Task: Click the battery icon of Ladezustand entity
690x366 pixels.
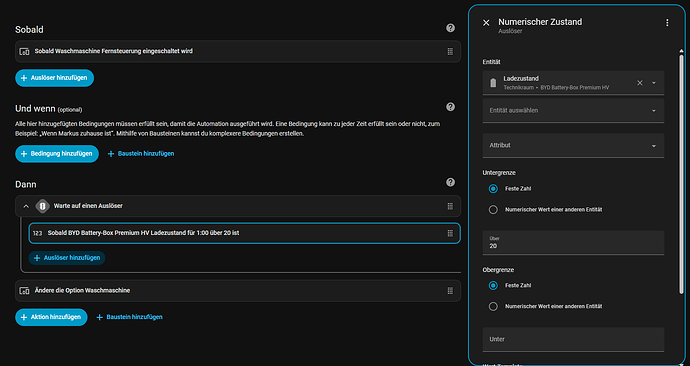Action: pyautogui.click(x=493, y=83)
